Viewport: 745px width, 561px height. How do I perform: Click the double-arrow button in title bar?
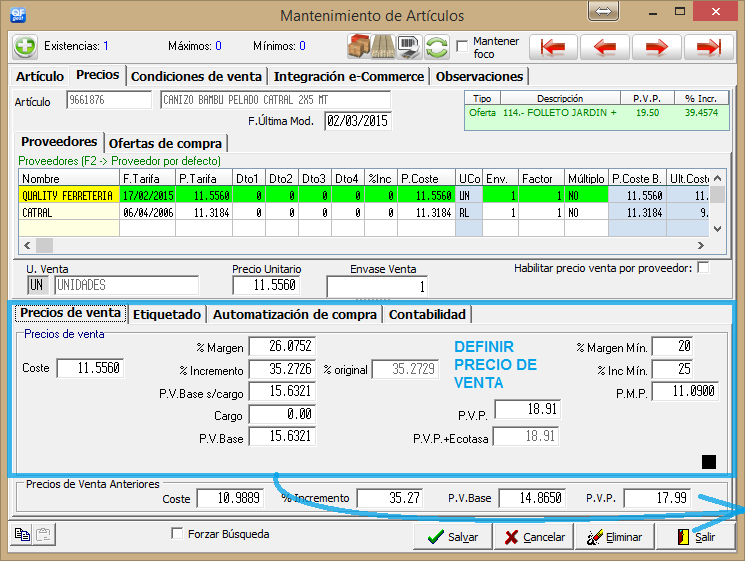coord(603,11)
